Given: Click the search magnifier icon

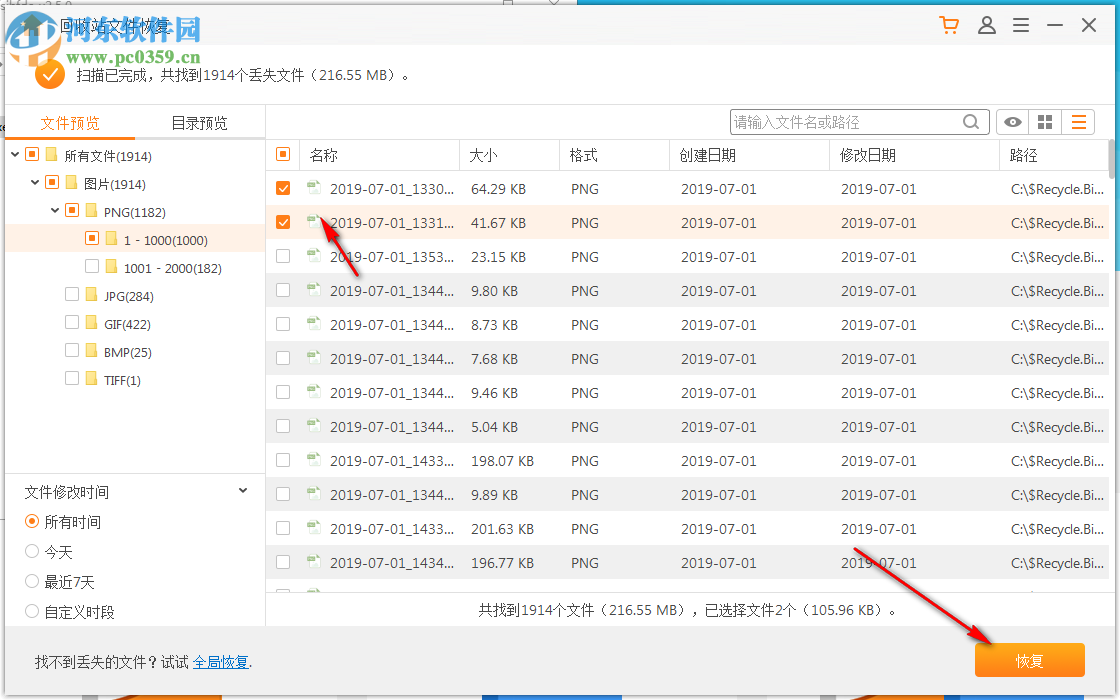Looking at the screenshot, I should (x=970, y=121).
